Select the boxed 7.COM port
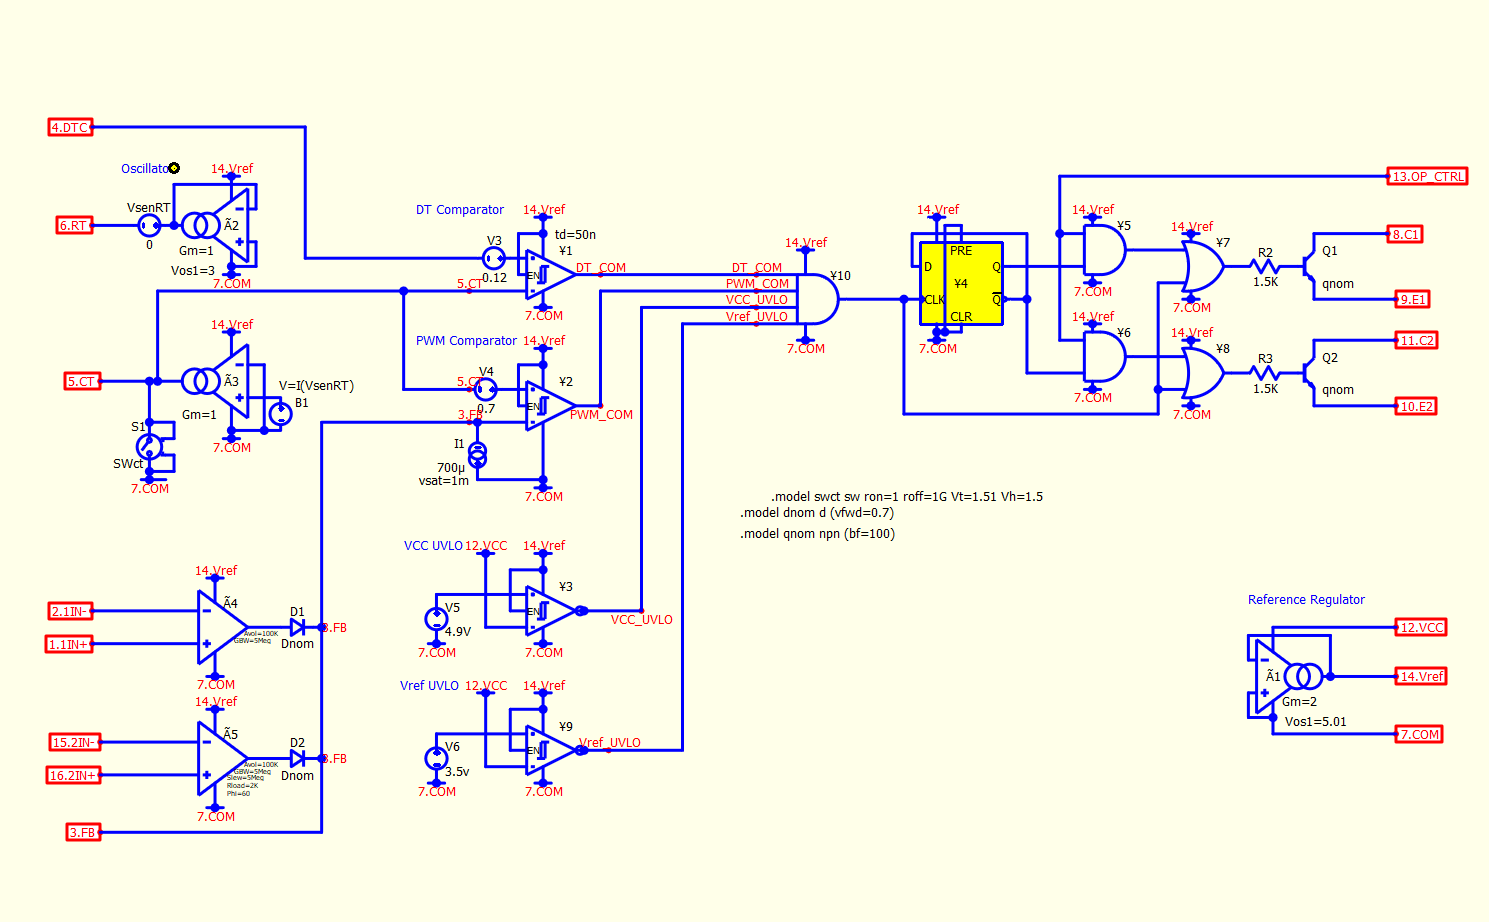Viewport: 1489px width, 922px height. tap(1420, 734)
